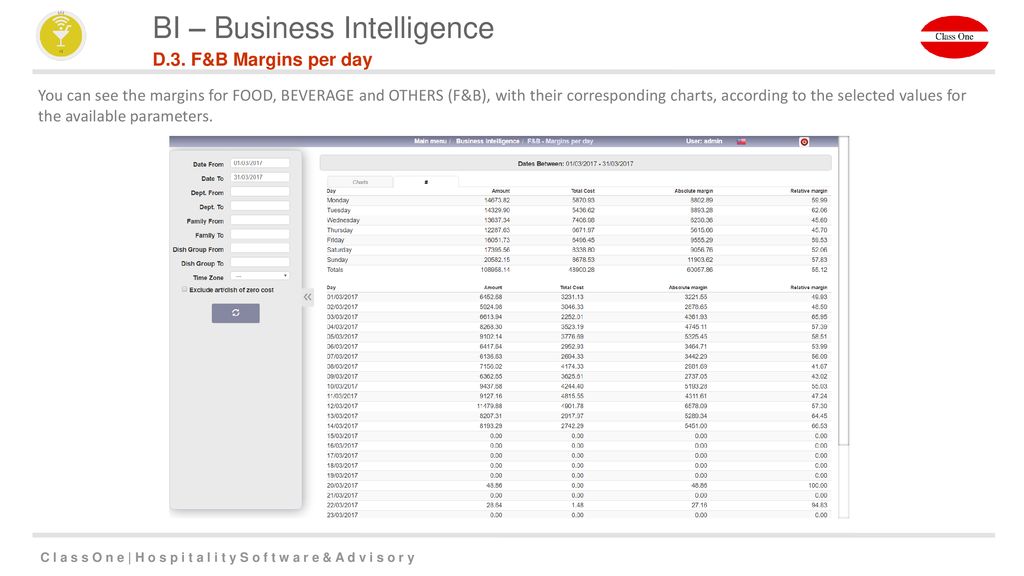
Task: Focus the Dept. From input
Action: [x=260, y=192]
